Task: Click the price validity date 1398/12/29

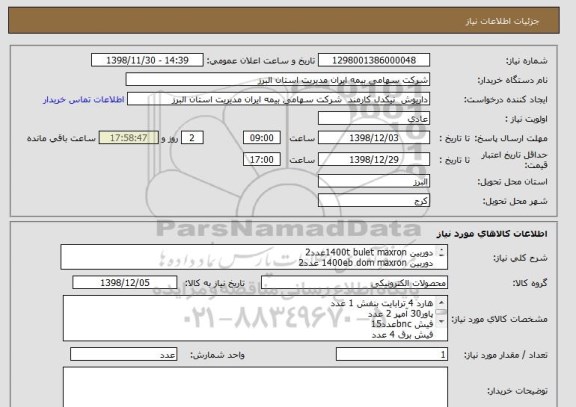Action: (x=374, y=159)
